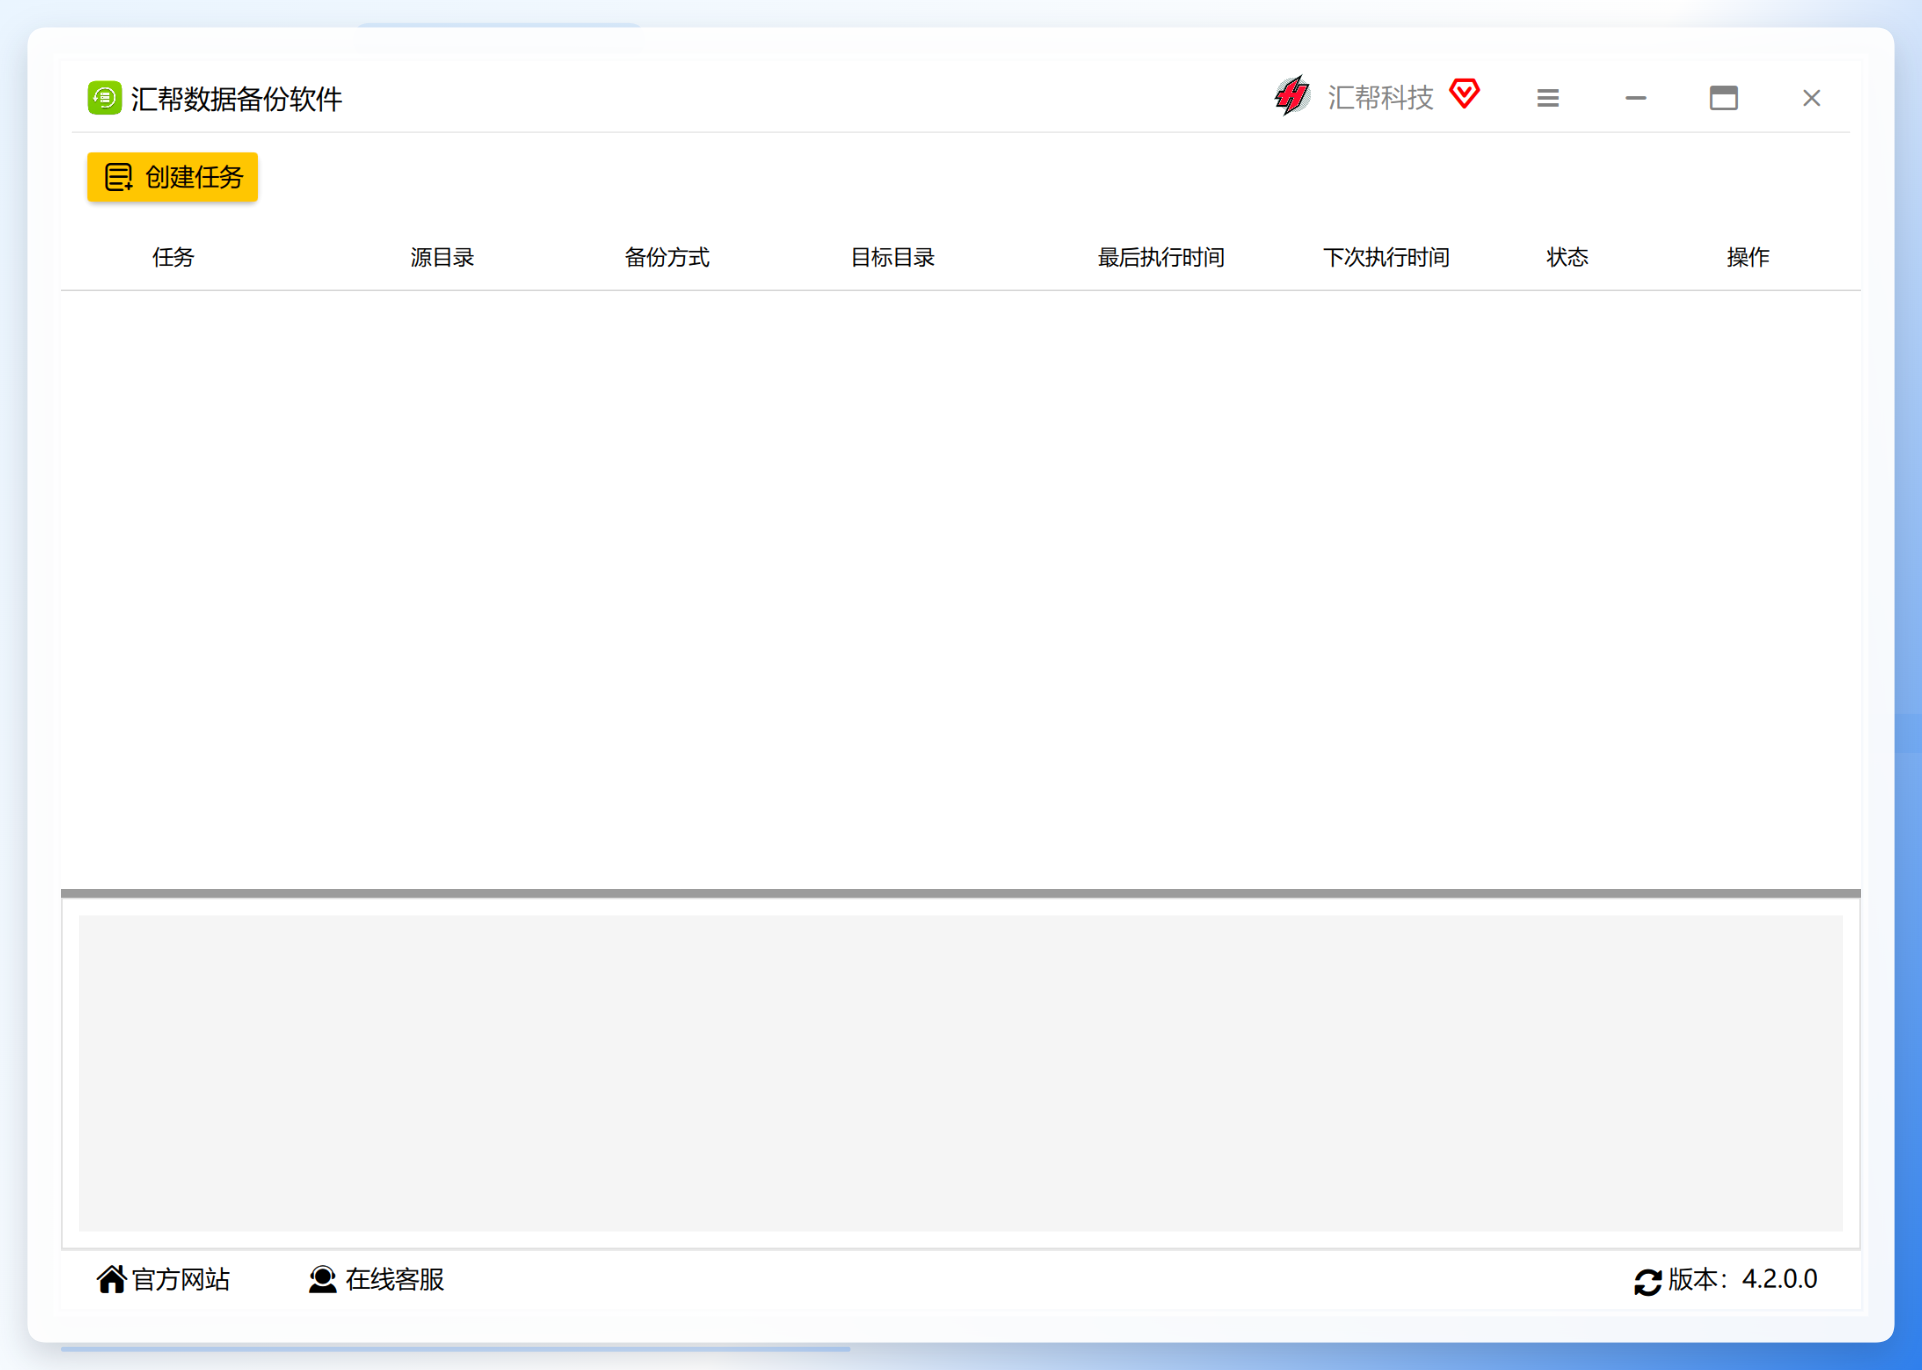Click the 创建任务 button
Image resolution: width=1922 pixels, height=1370 pixels.
(172, 177)
